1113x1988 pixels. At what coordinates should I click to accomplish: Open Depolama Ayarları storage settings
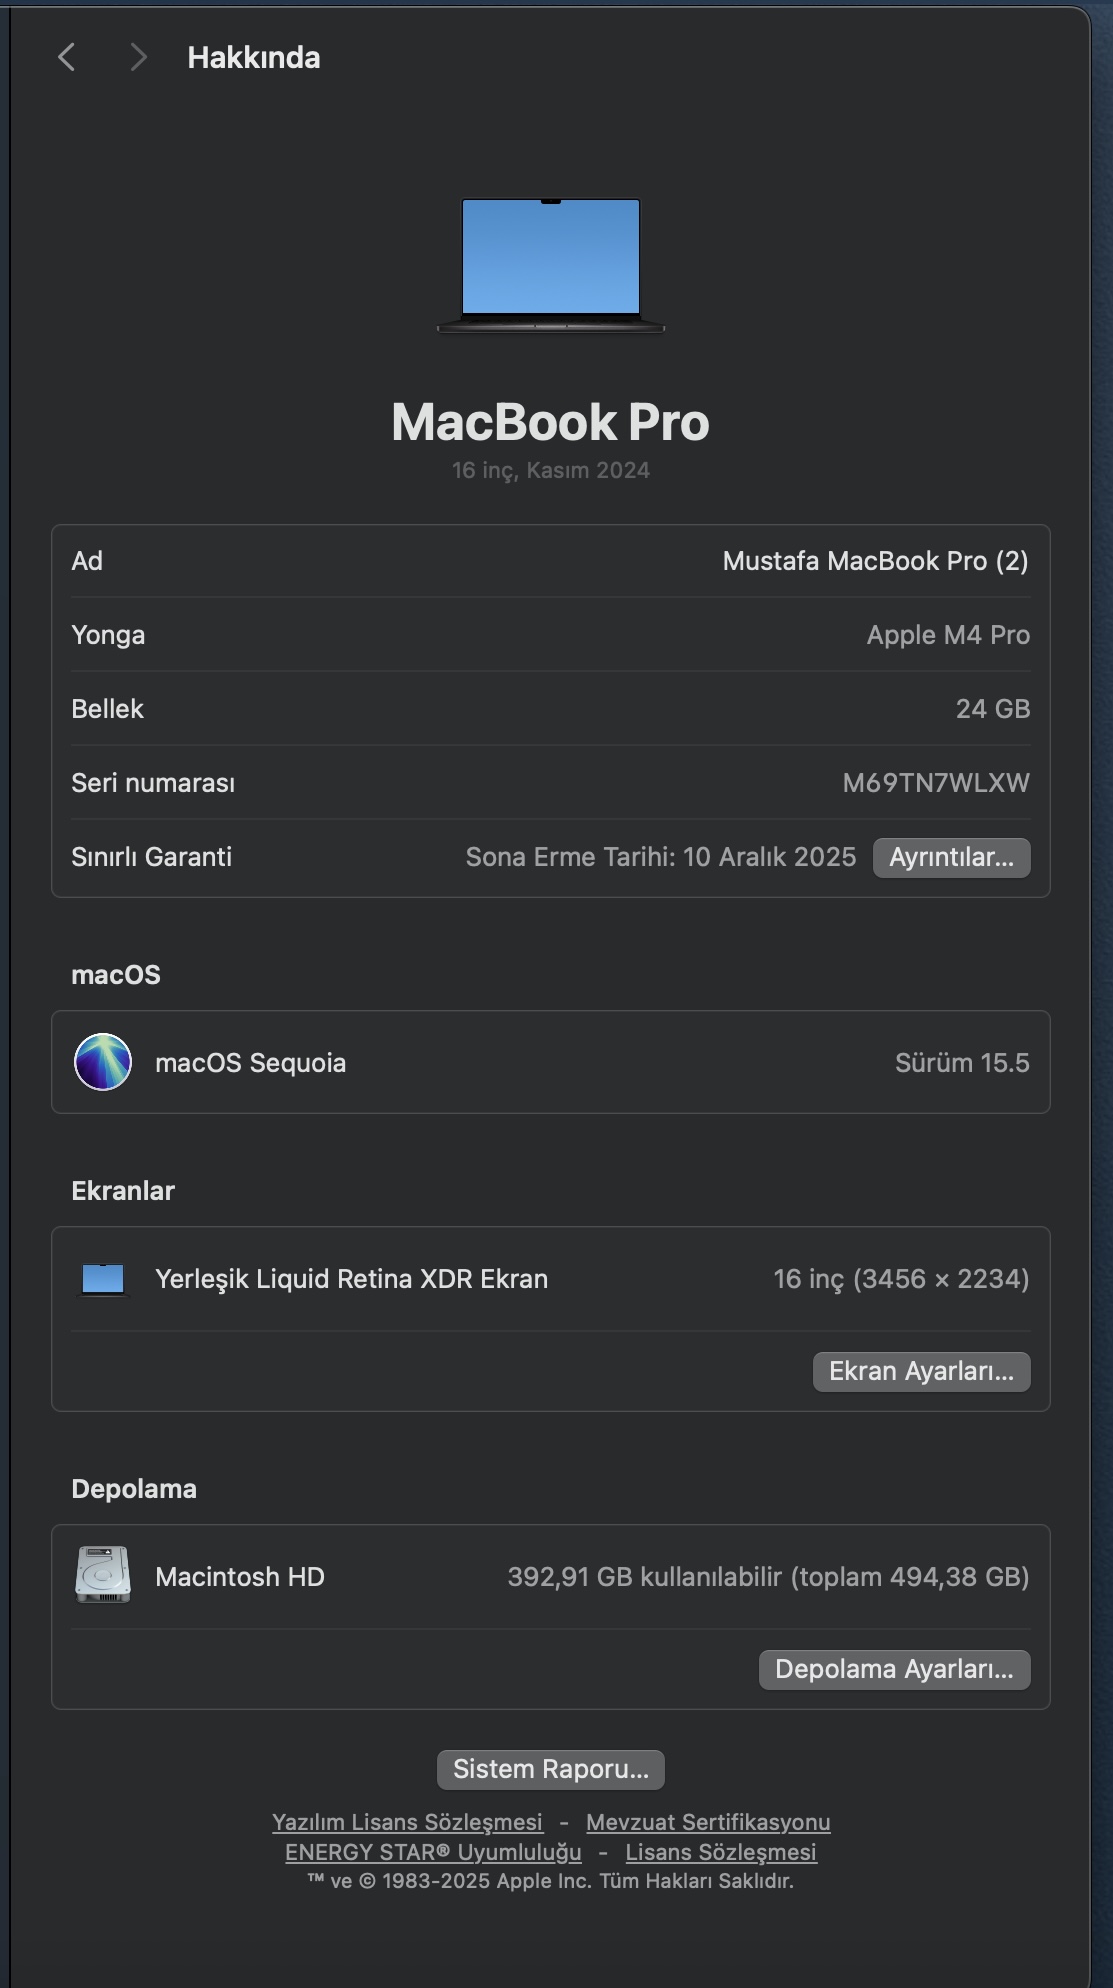pyautogui.click(x=894, y=1669)
